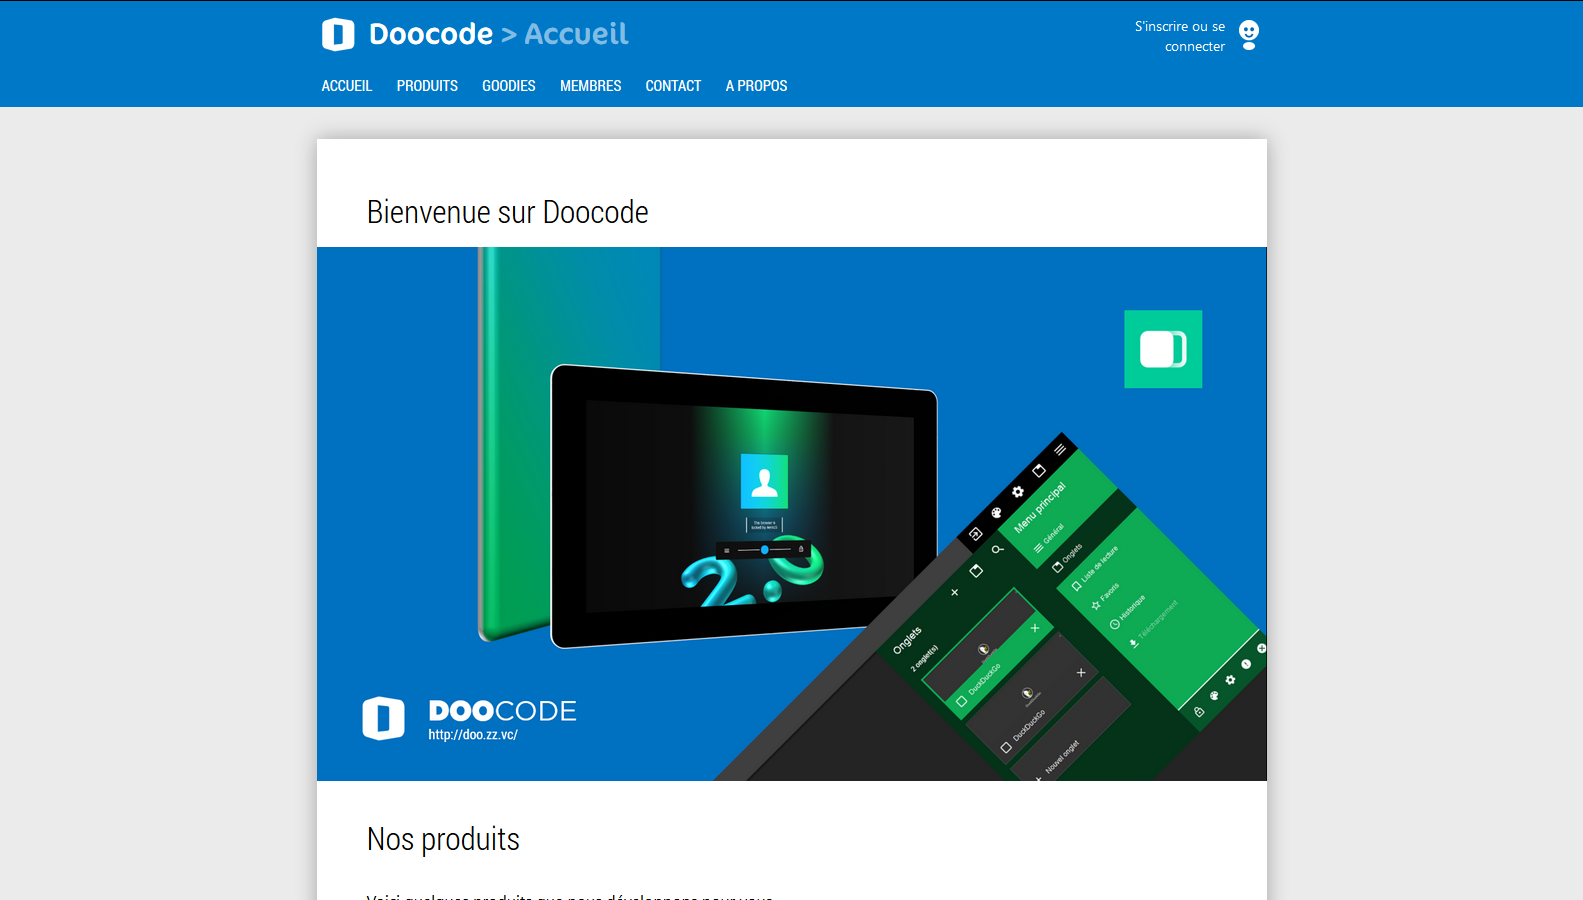
Task: Click the Nos produits heading
Action: click(x=443, y=839)
